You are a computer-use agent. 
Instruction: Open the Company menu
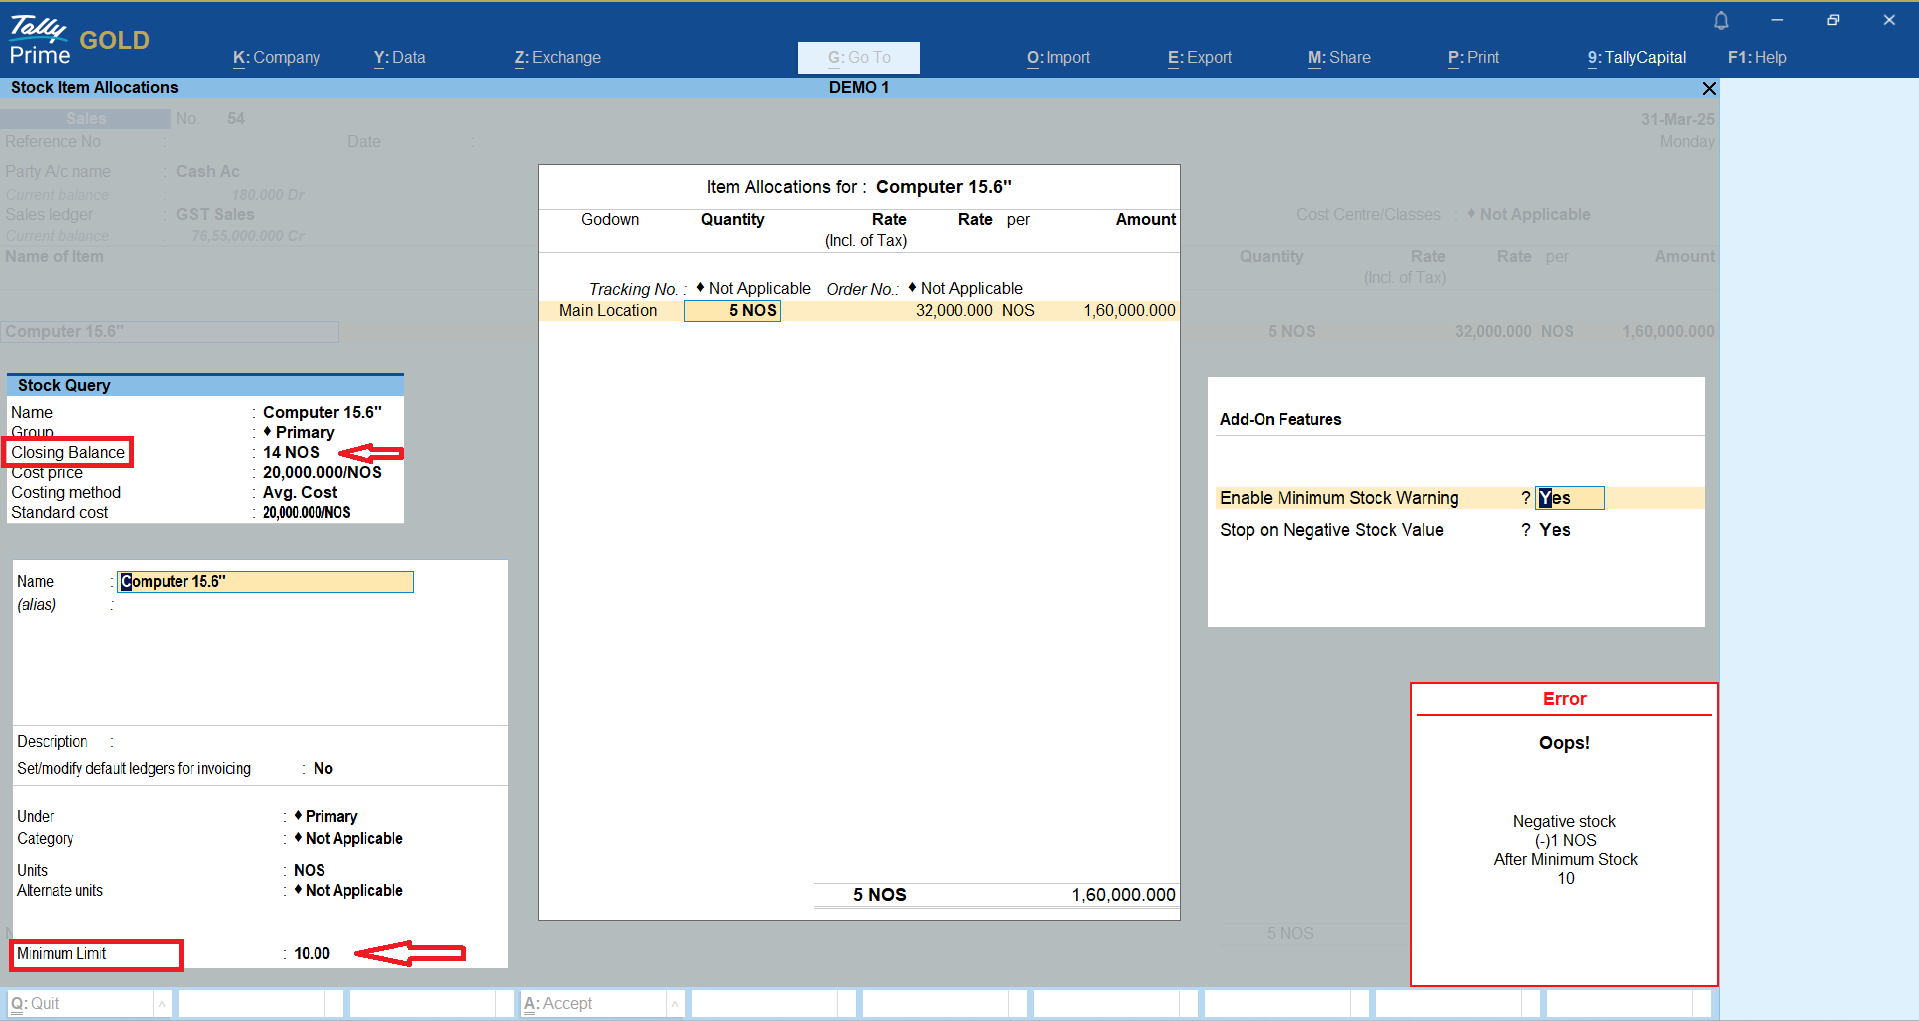pos(276,58)
